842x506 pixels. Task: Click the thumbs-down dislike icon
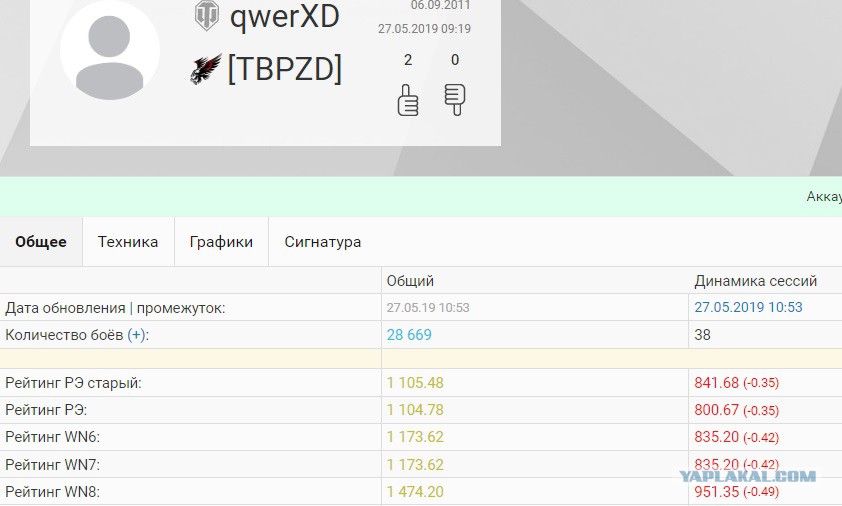(x=455, y=99)
